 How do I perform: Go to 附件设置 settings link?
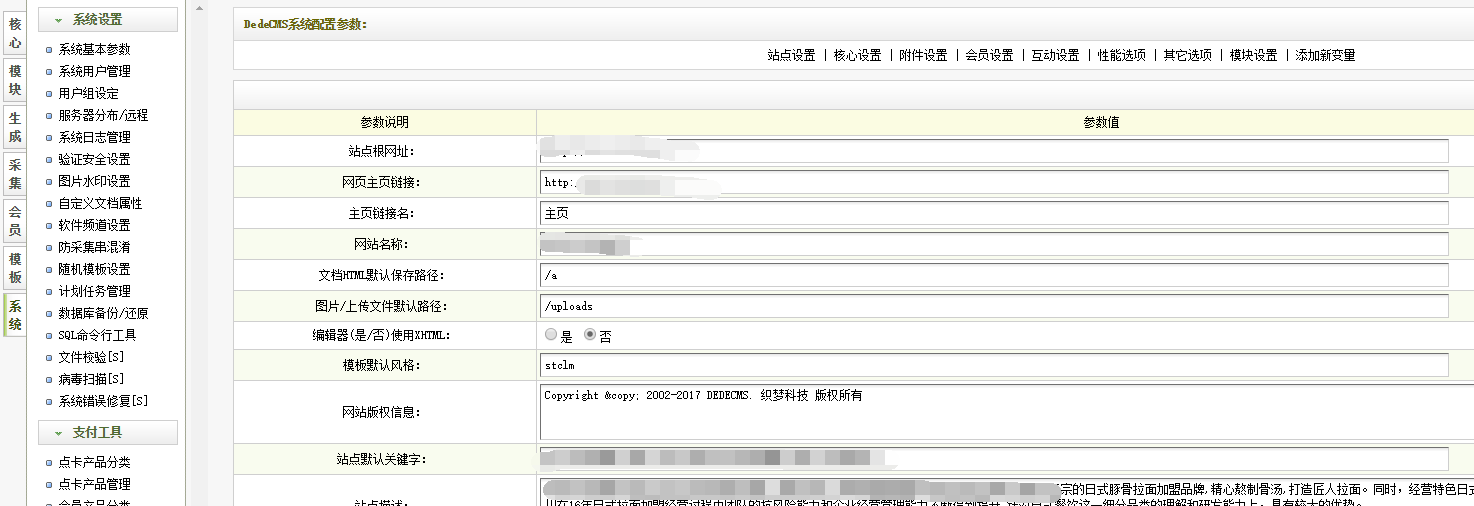(923, 56)
